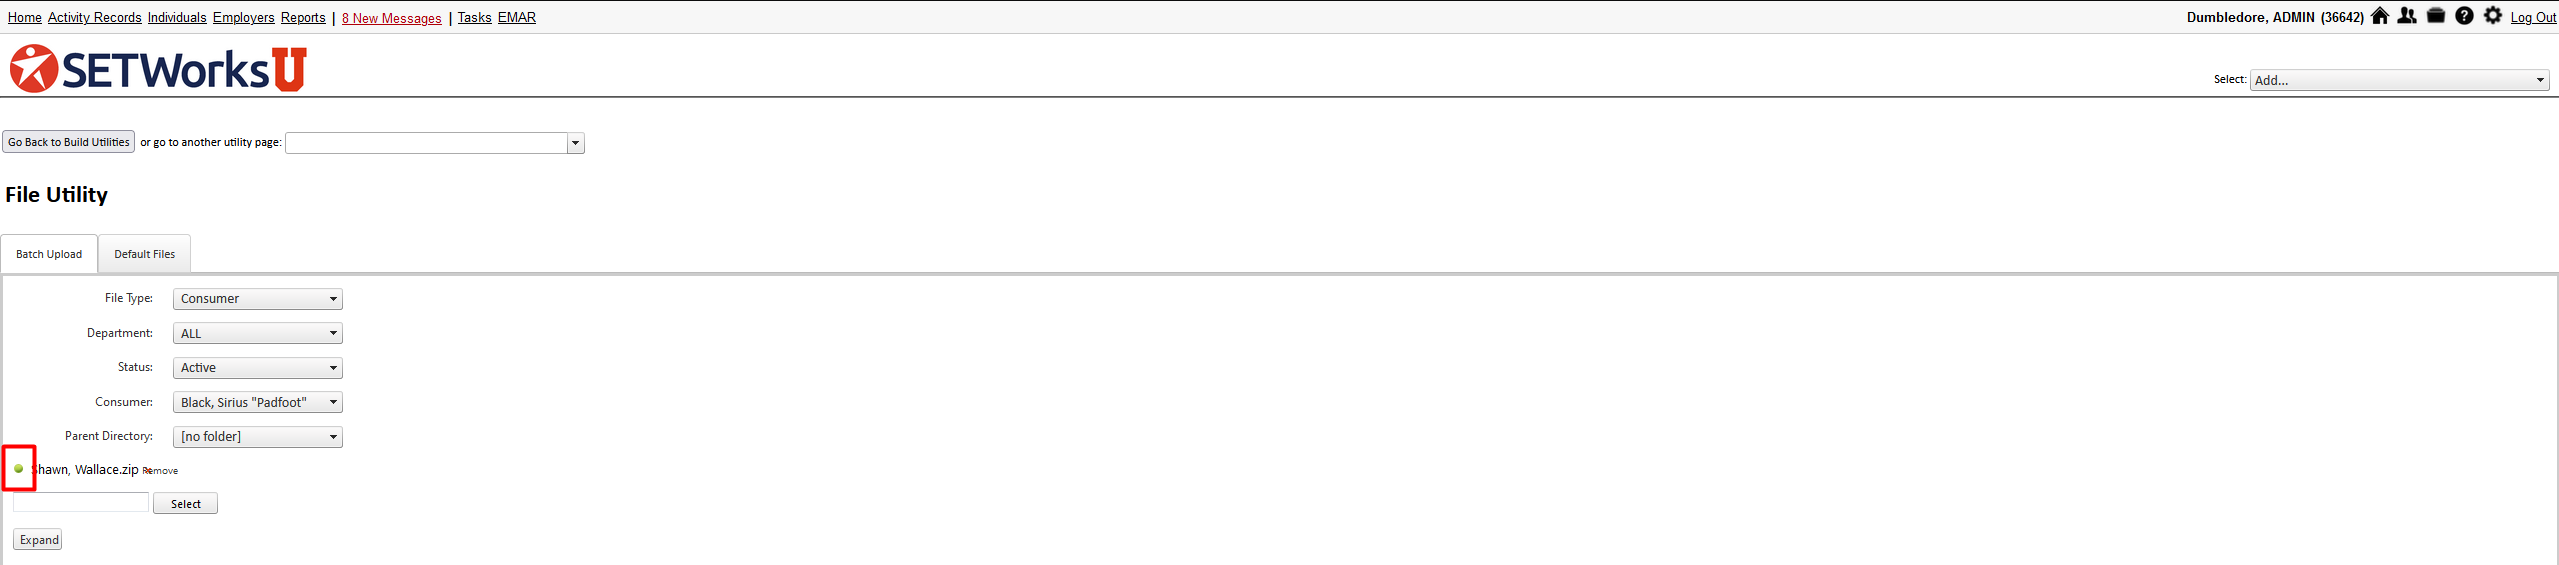The image size is (2559, 565).
Task: Switch to the Default Files tab
Action: [x=144, y=254]
